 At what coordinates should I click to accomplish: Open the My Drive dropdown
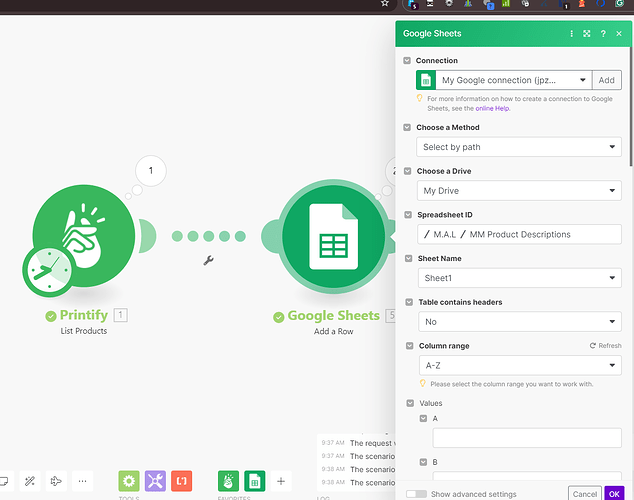519,190
